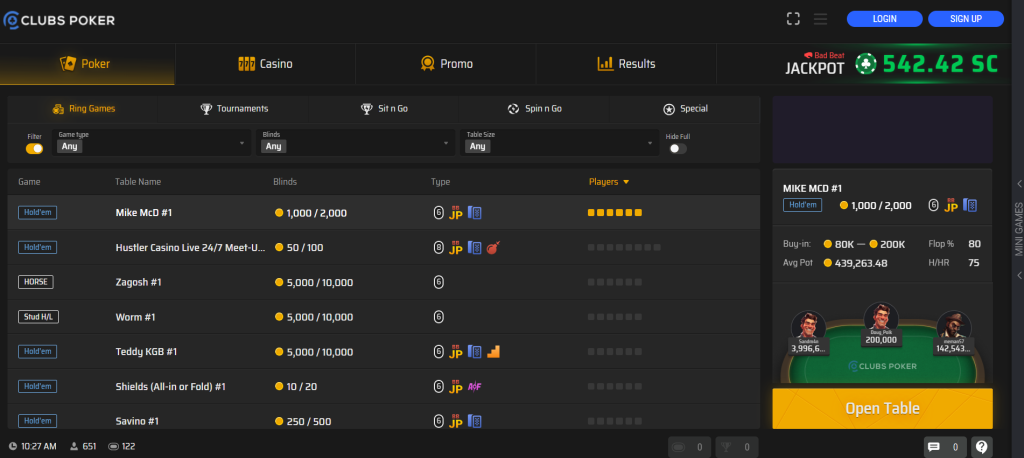Select the Teddy KGB #1 table row
The image size is (1024, 458).
coord(384,352)
